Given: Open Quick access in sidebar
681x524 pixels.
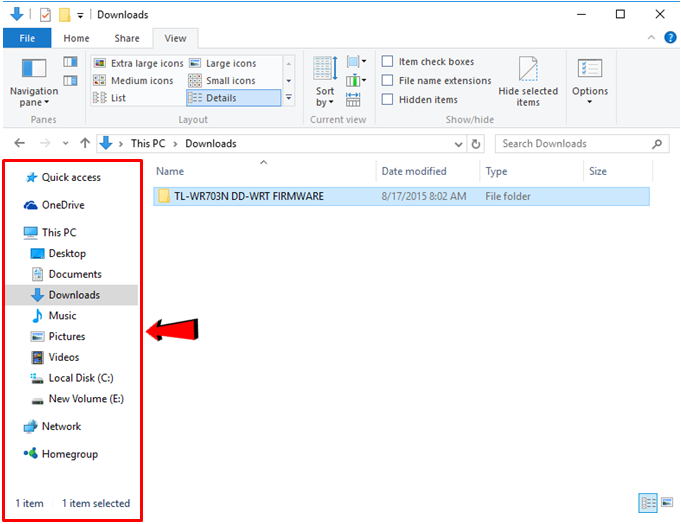Looking at the screenshot, I should (x=63, y=177).
